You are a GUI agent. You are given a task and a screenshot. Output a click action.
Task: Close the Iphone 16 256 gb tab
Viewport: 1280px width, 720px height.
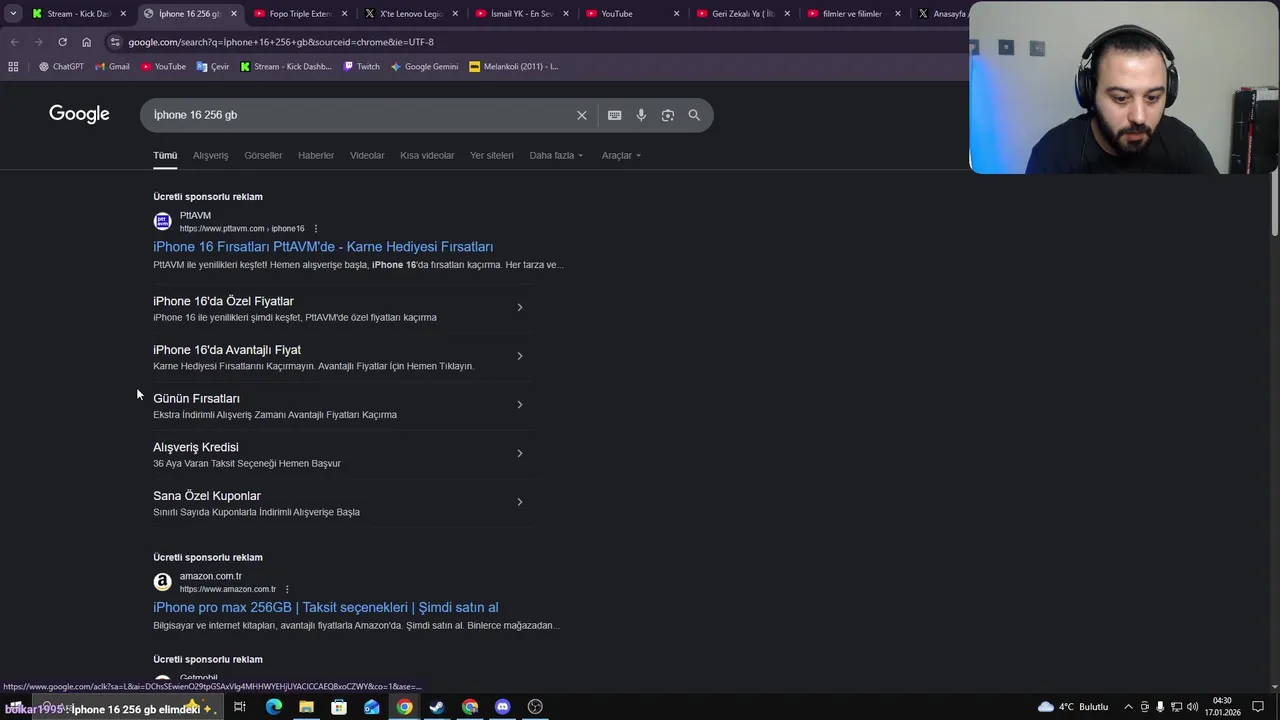point(234,14)
